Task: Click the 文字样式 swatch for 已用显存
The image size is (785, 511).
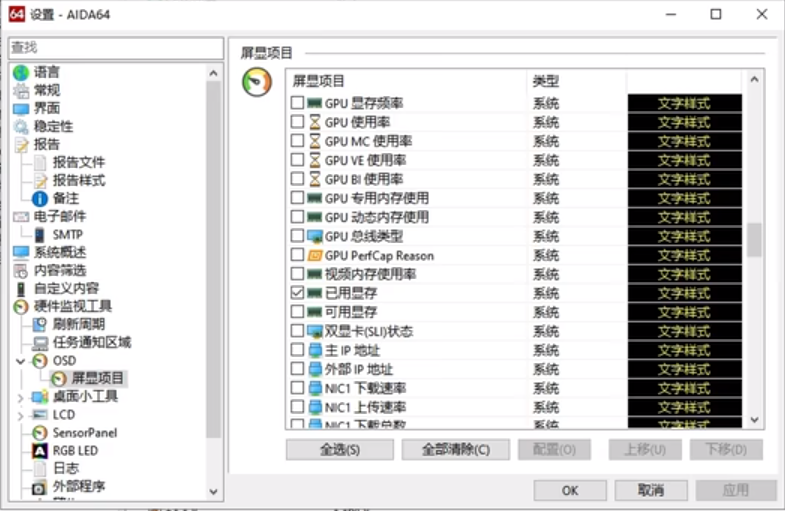Action: 684,293
